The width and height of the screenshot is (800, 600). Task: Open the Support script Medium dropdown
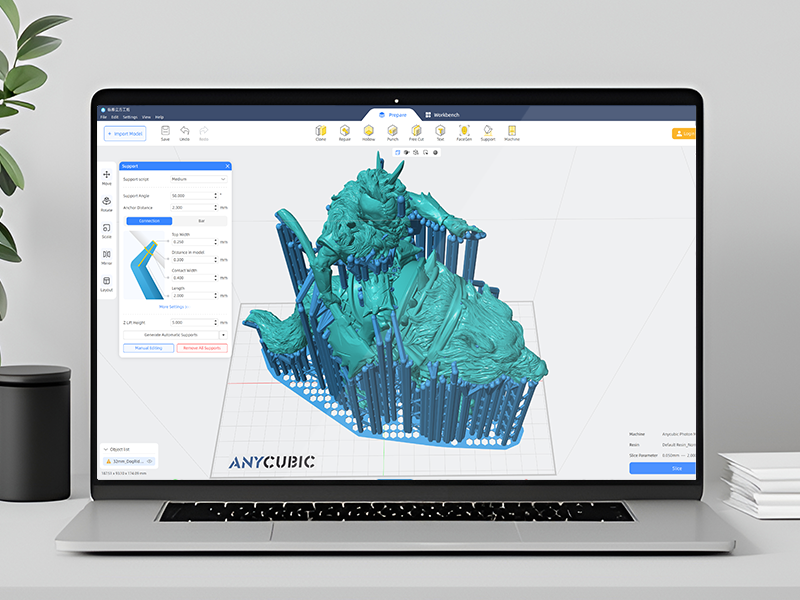tap(198, 179)
